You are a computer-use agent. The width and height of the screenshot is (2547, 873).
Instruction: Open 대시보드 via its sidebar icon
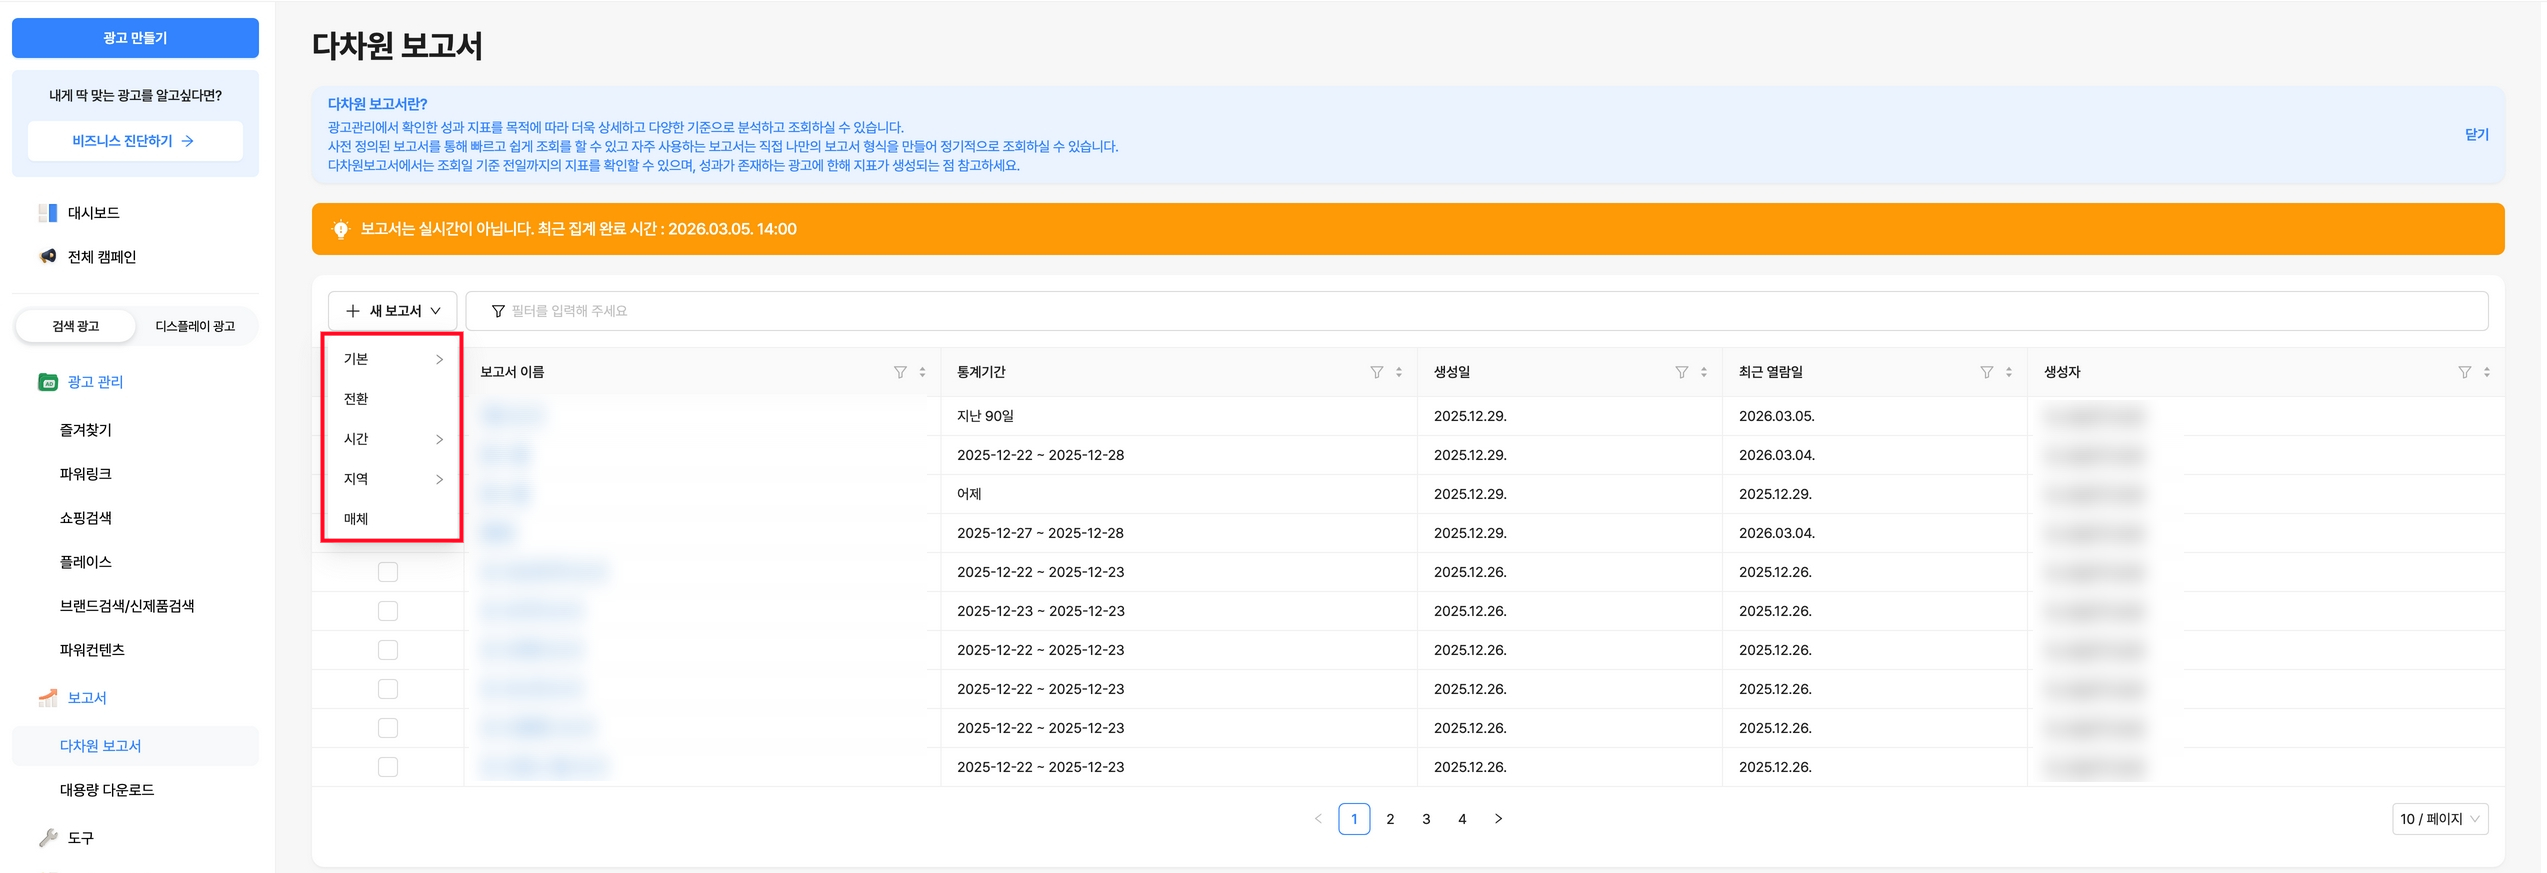[48, 213]
